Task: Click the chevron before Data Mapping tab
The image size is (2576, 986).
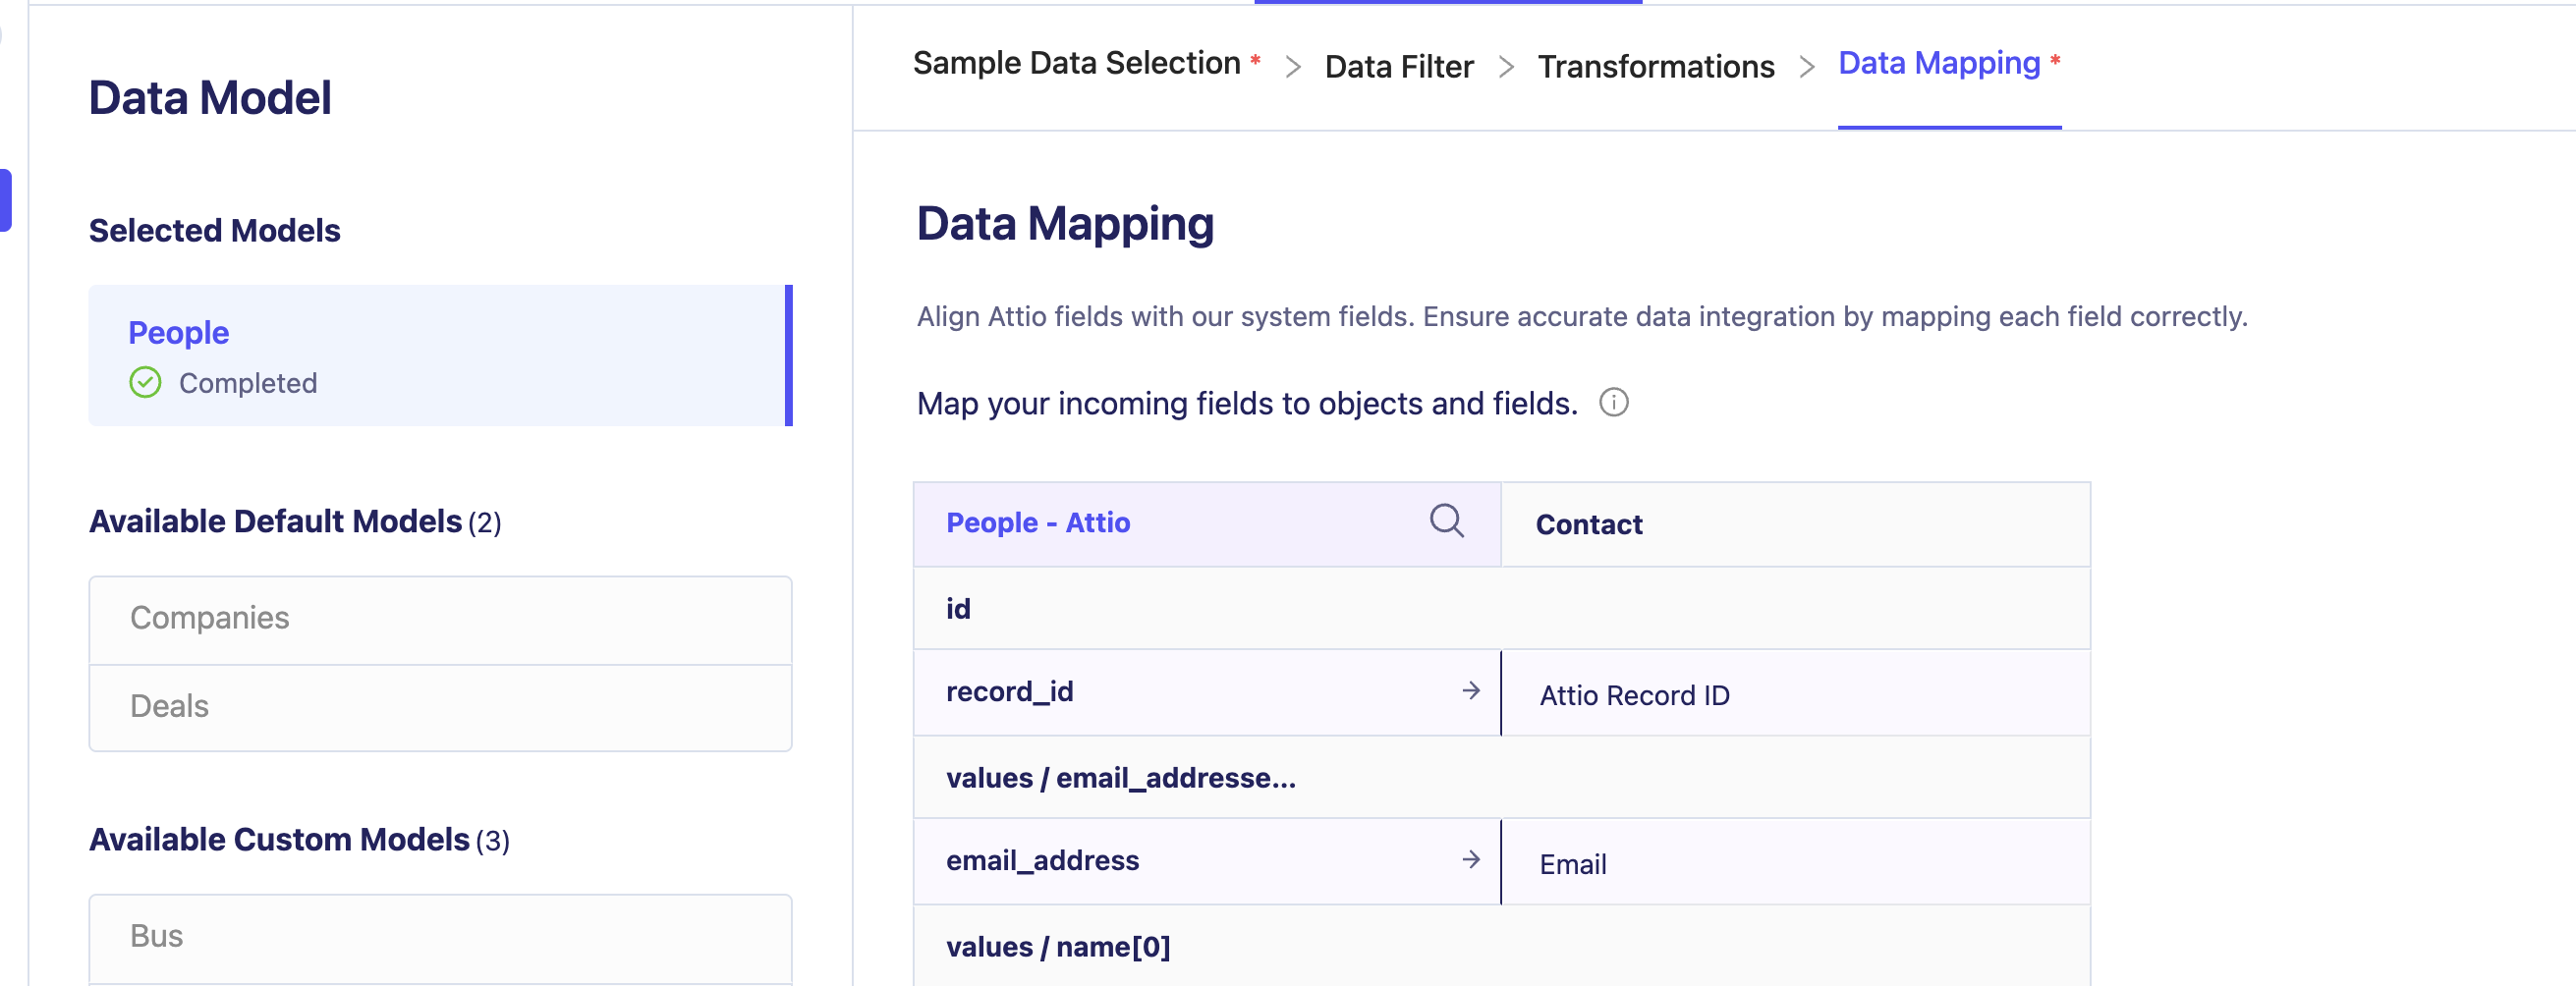Action: (1806, 67)
